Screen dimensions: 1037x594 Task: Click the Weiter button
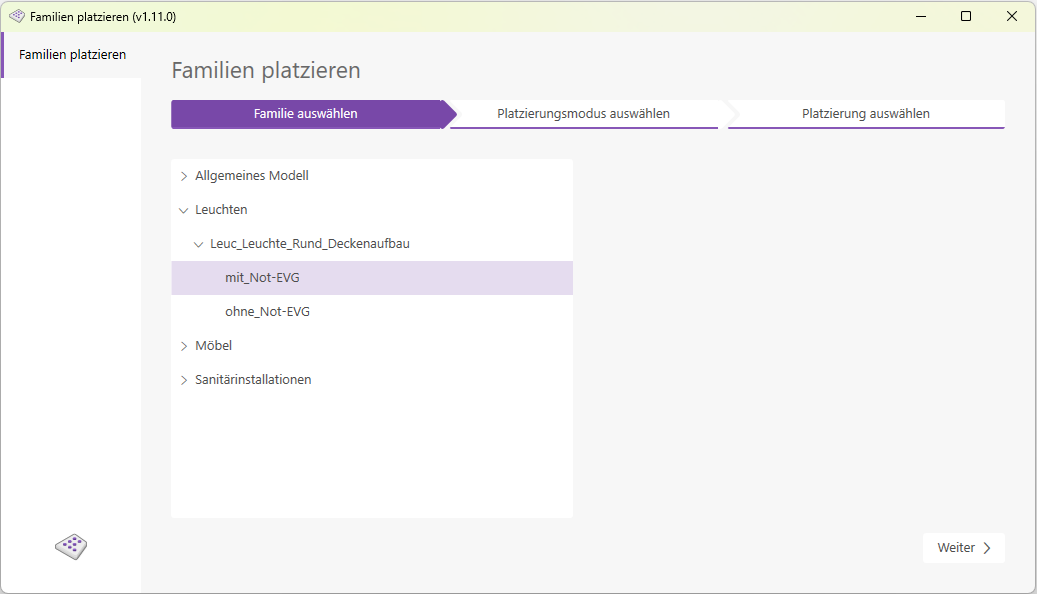963,547
